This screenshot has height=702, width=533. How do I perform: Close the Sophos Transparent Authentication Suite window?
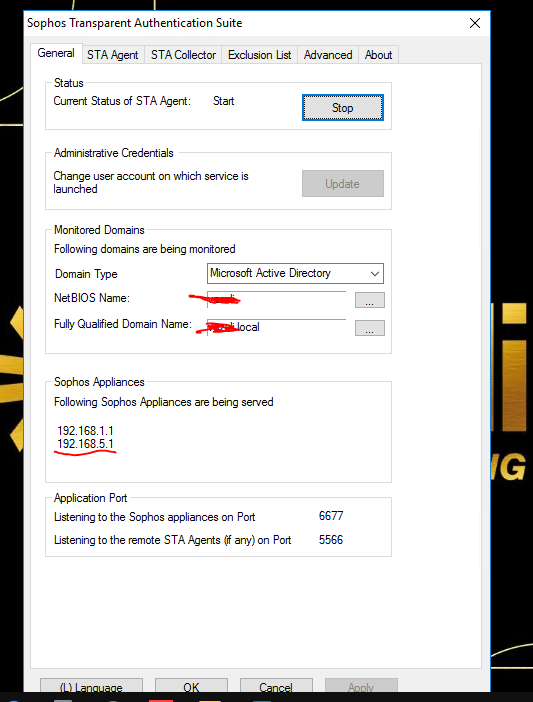coord(475,23)
